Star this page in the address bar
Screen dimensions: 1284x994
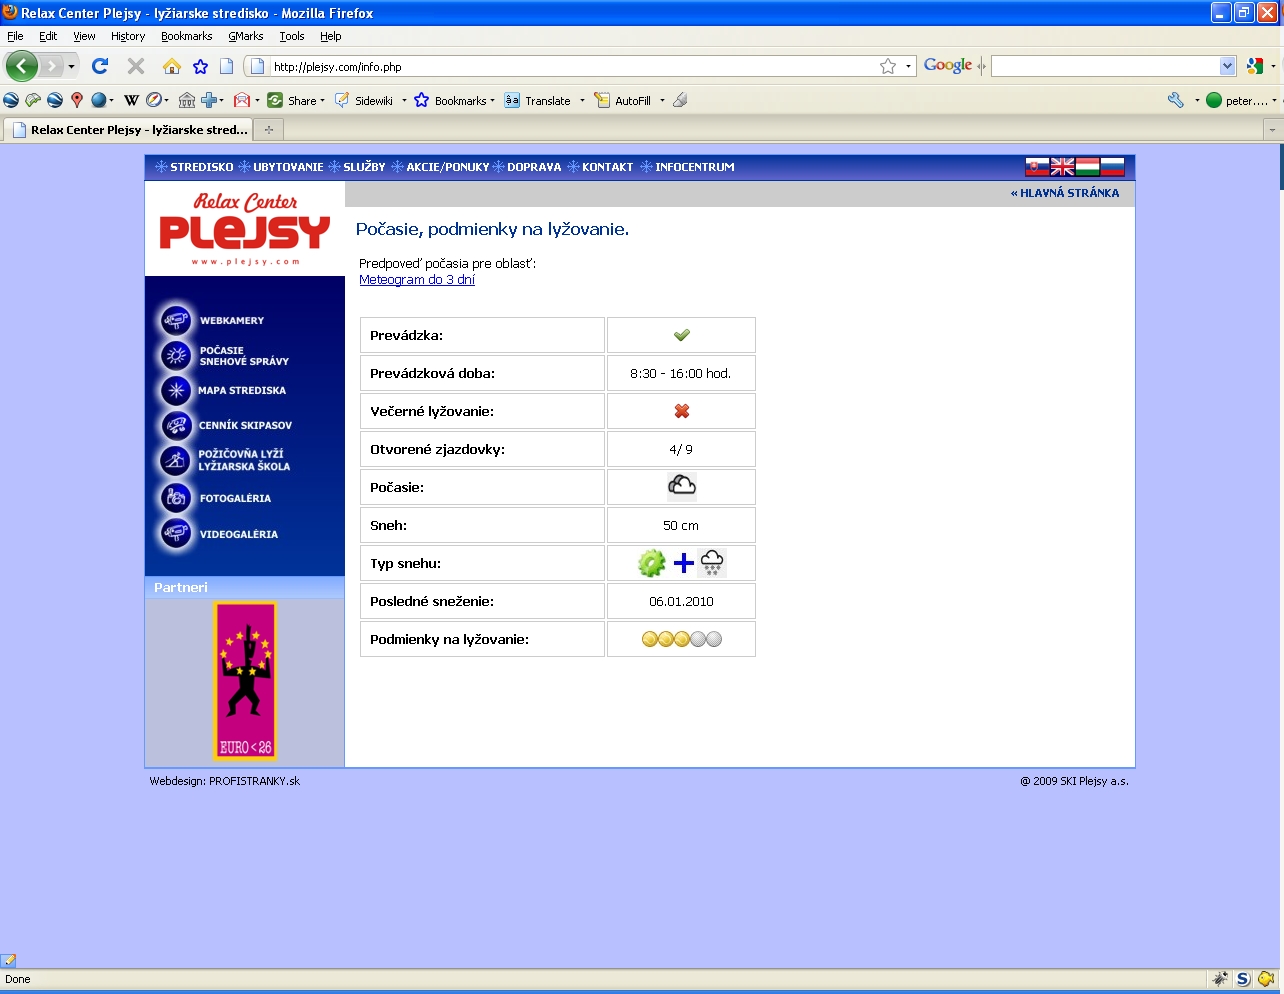tap(888, 66)
